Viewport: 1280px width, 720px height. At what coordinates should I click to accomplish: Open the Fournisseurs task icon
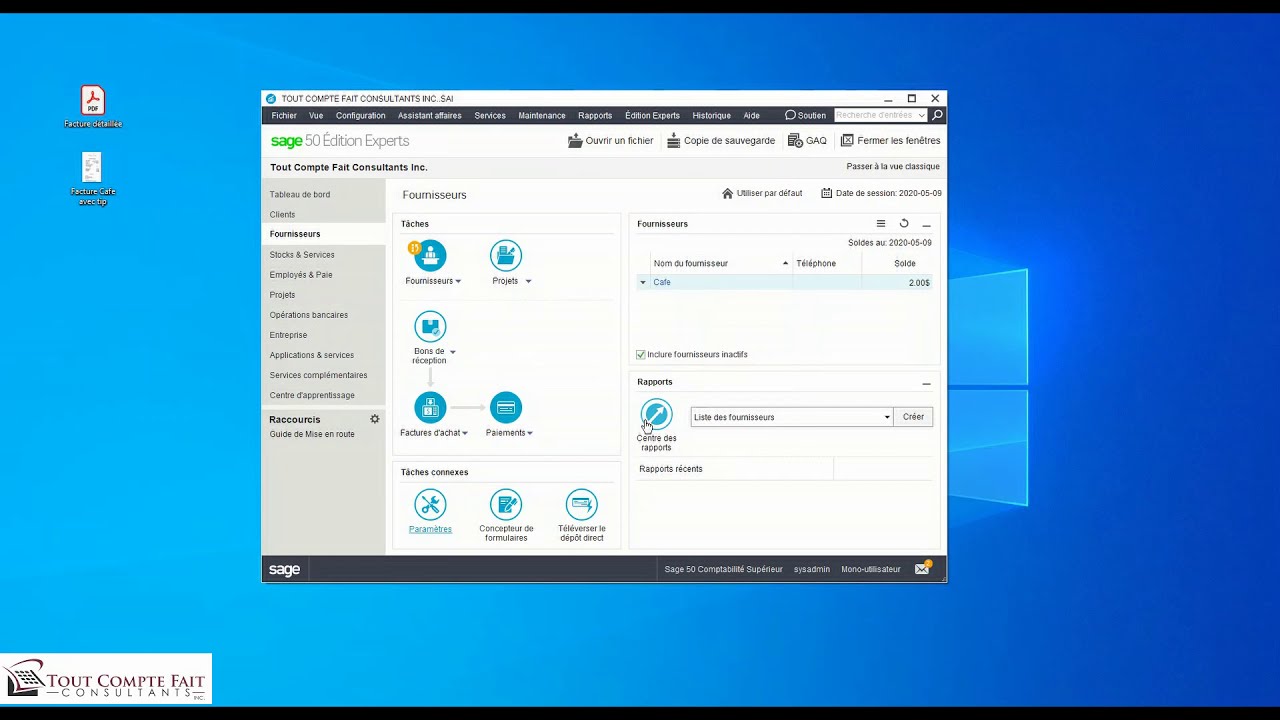(x=430, y=255)
